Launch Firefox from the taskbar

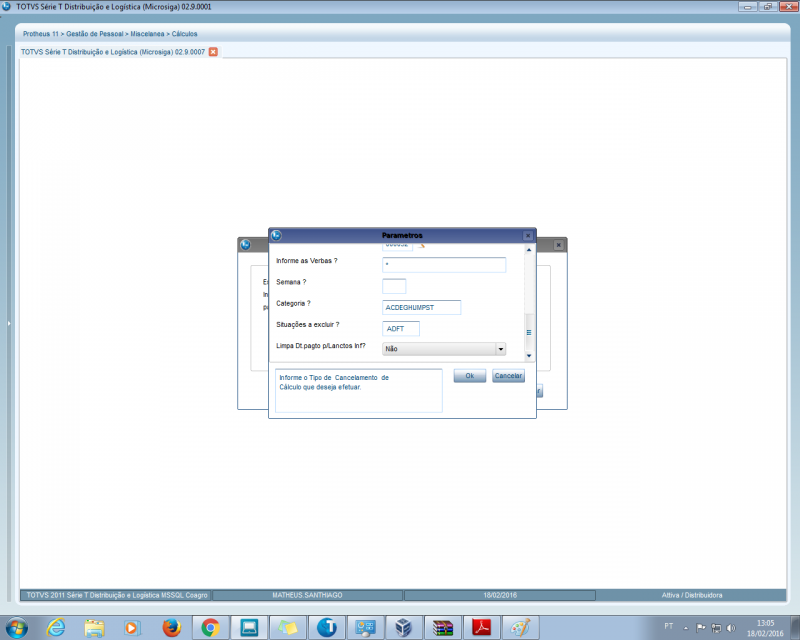coord(171,628)
